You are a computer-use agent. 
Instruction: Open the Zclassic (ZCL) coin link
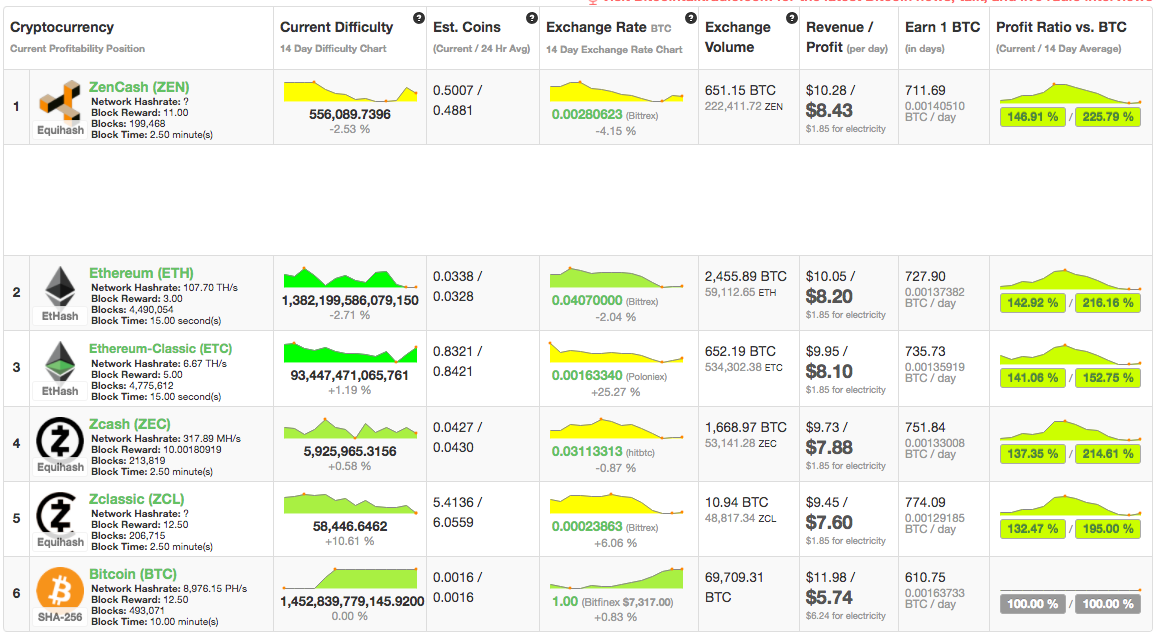[136, 499]
